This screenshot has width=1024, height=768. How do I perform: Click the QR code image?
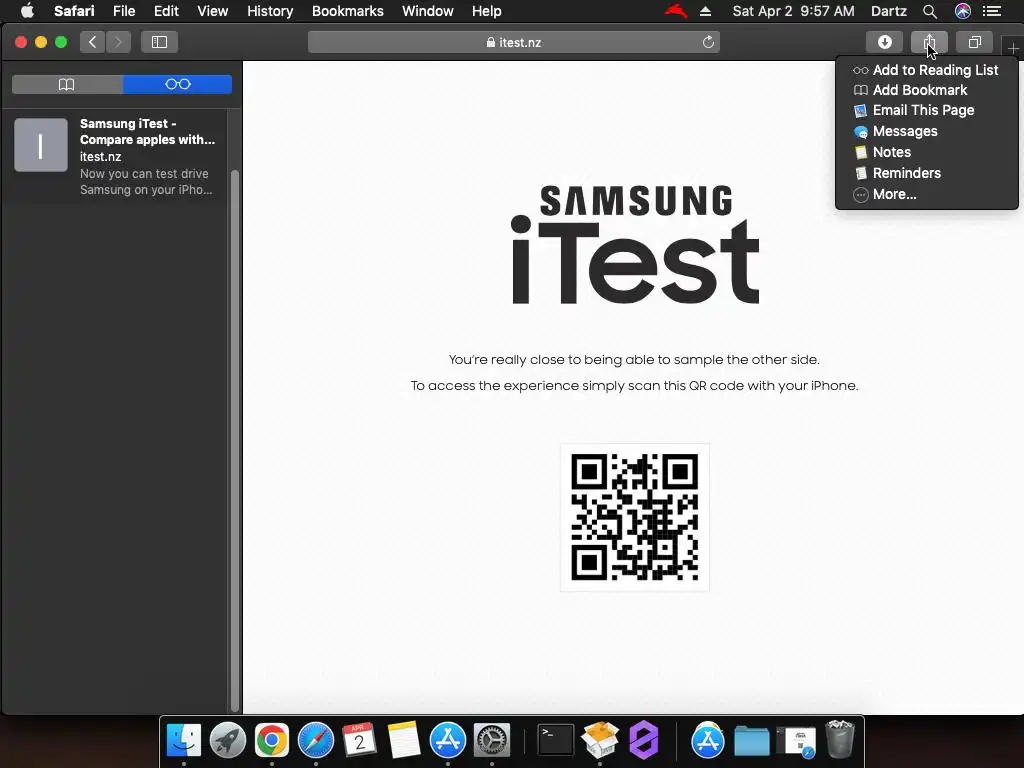(x=635, y=517)
